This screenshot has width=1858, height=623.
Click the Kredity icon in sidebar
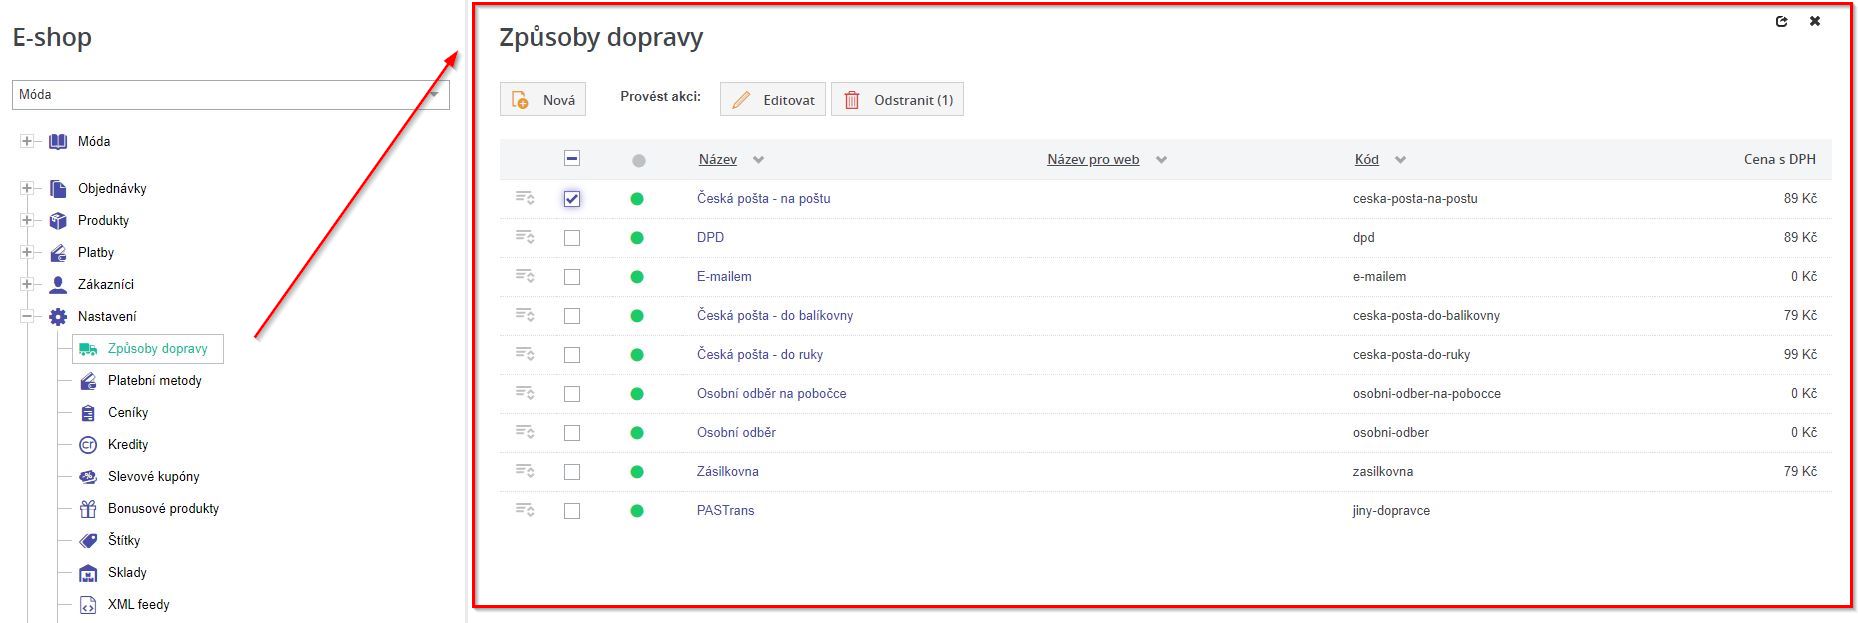point(88,445)
